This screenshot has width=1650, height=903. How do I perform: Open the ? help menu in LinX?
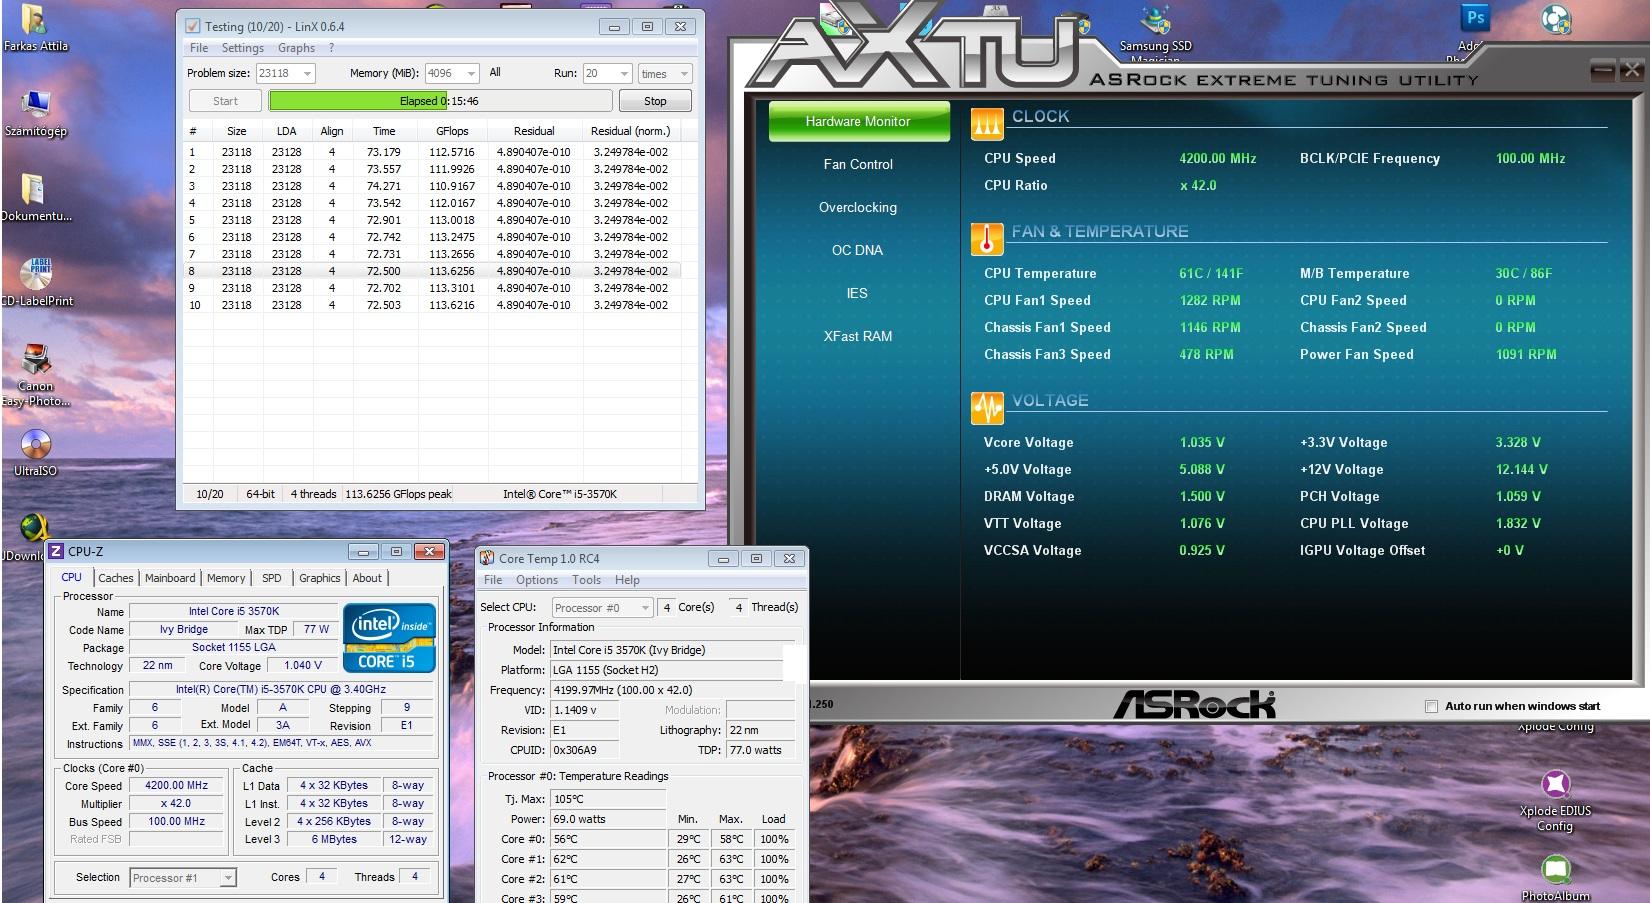coord(332,48)
